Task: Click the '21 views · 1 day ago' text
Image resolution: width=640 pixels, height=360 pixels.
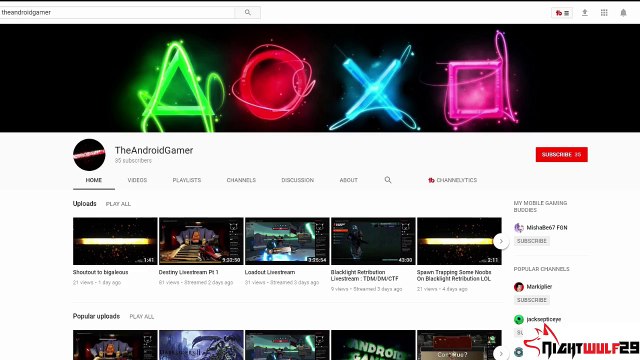Action: 97,282
